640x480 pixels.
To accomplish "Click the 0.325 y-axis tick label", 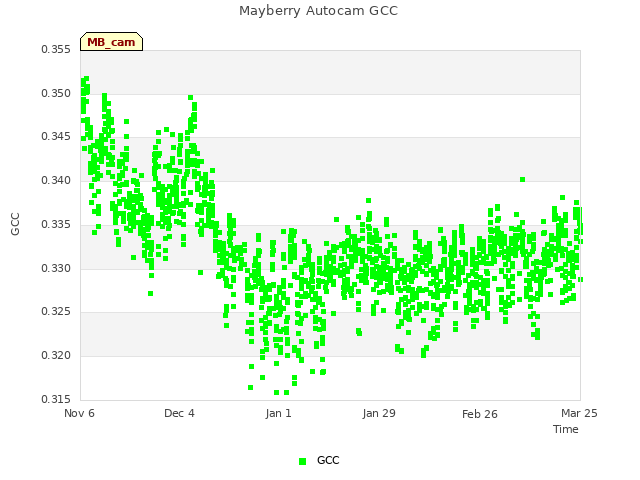I will click(56, 312).
